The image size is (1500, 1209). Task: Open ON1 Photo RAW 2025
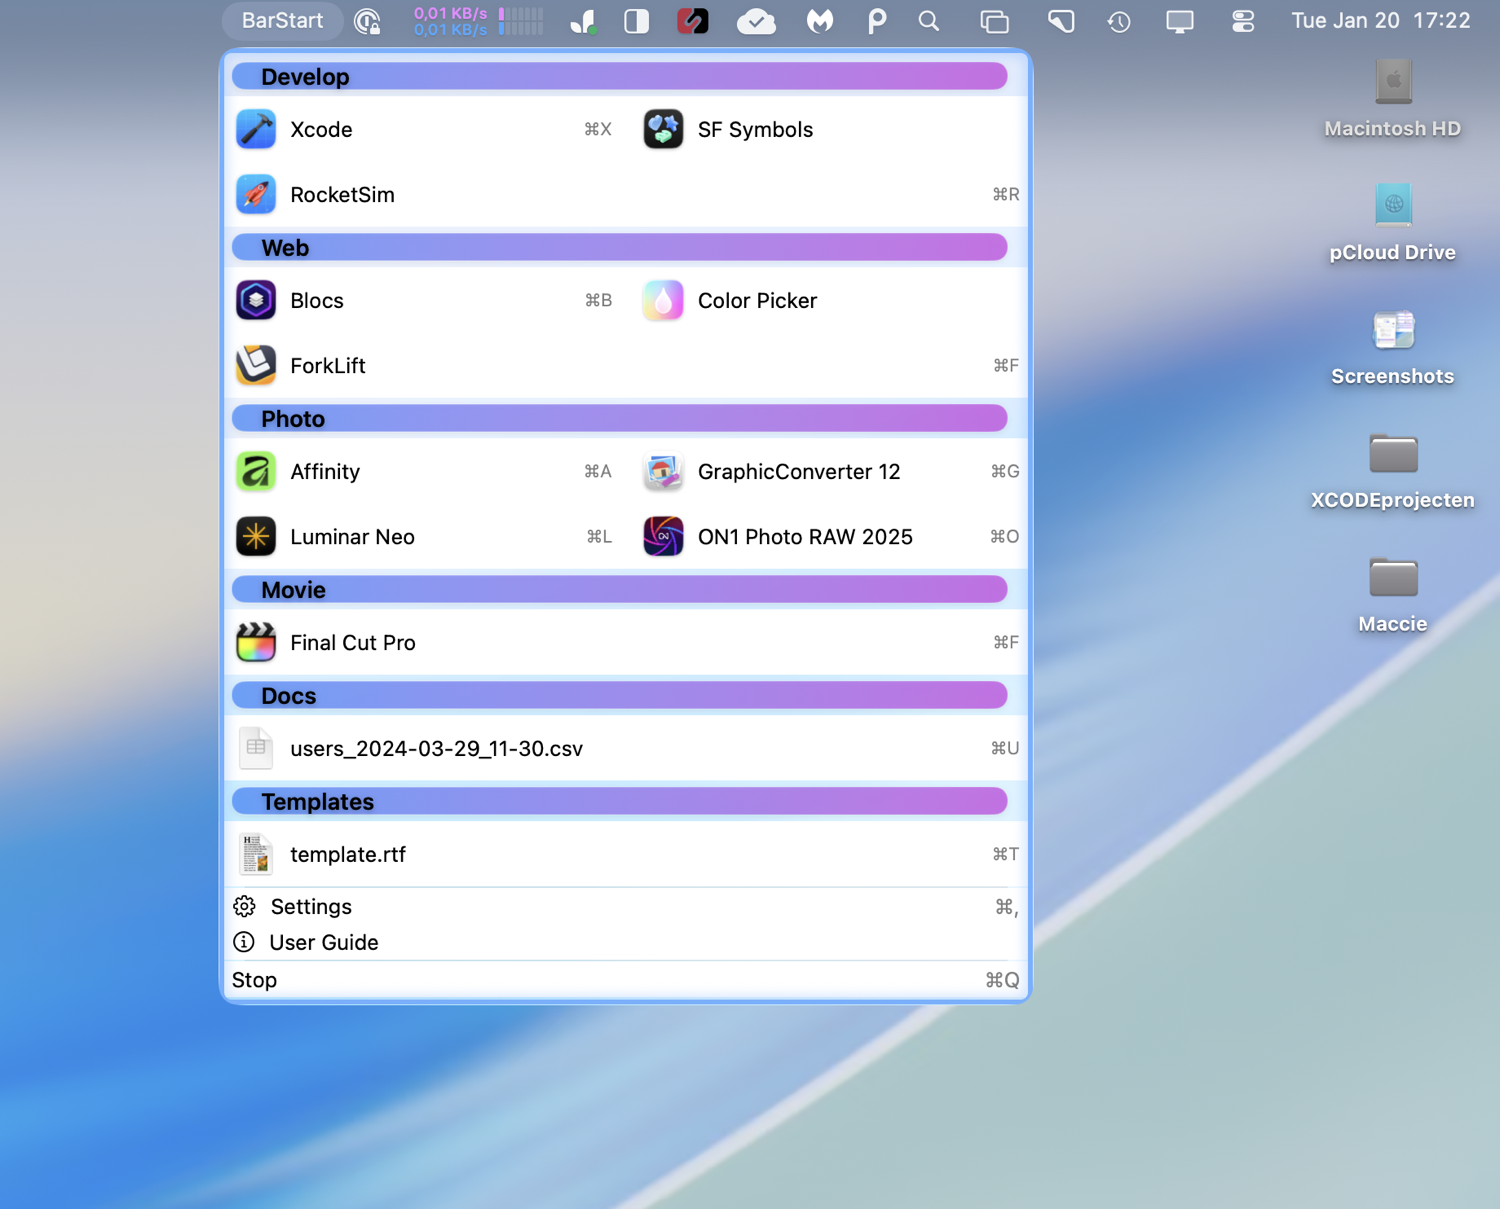[804, 537]
